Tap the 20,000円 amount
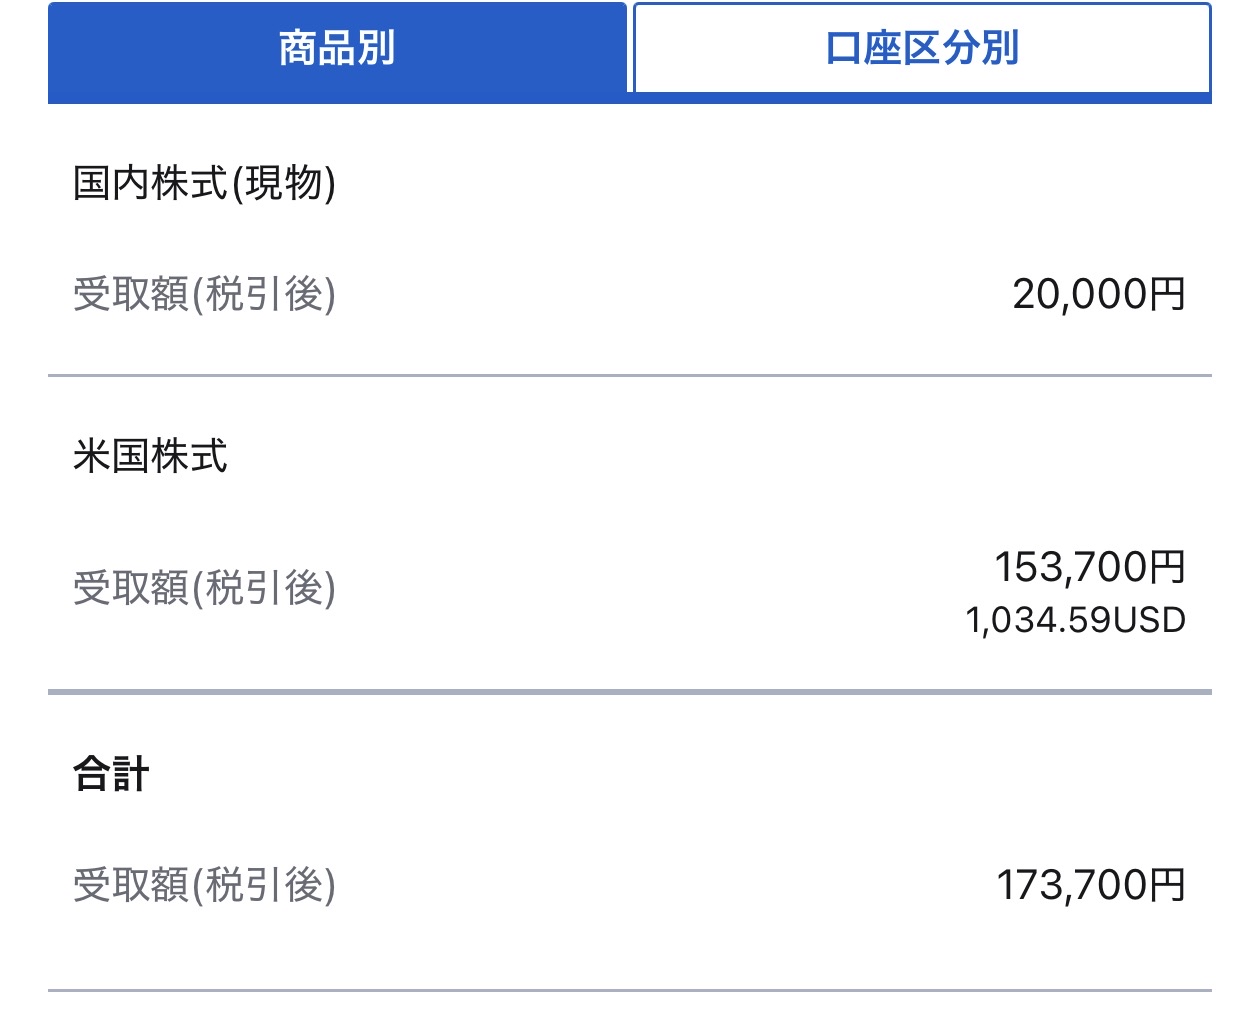 pyautogui.click(x=1098, y=294)
